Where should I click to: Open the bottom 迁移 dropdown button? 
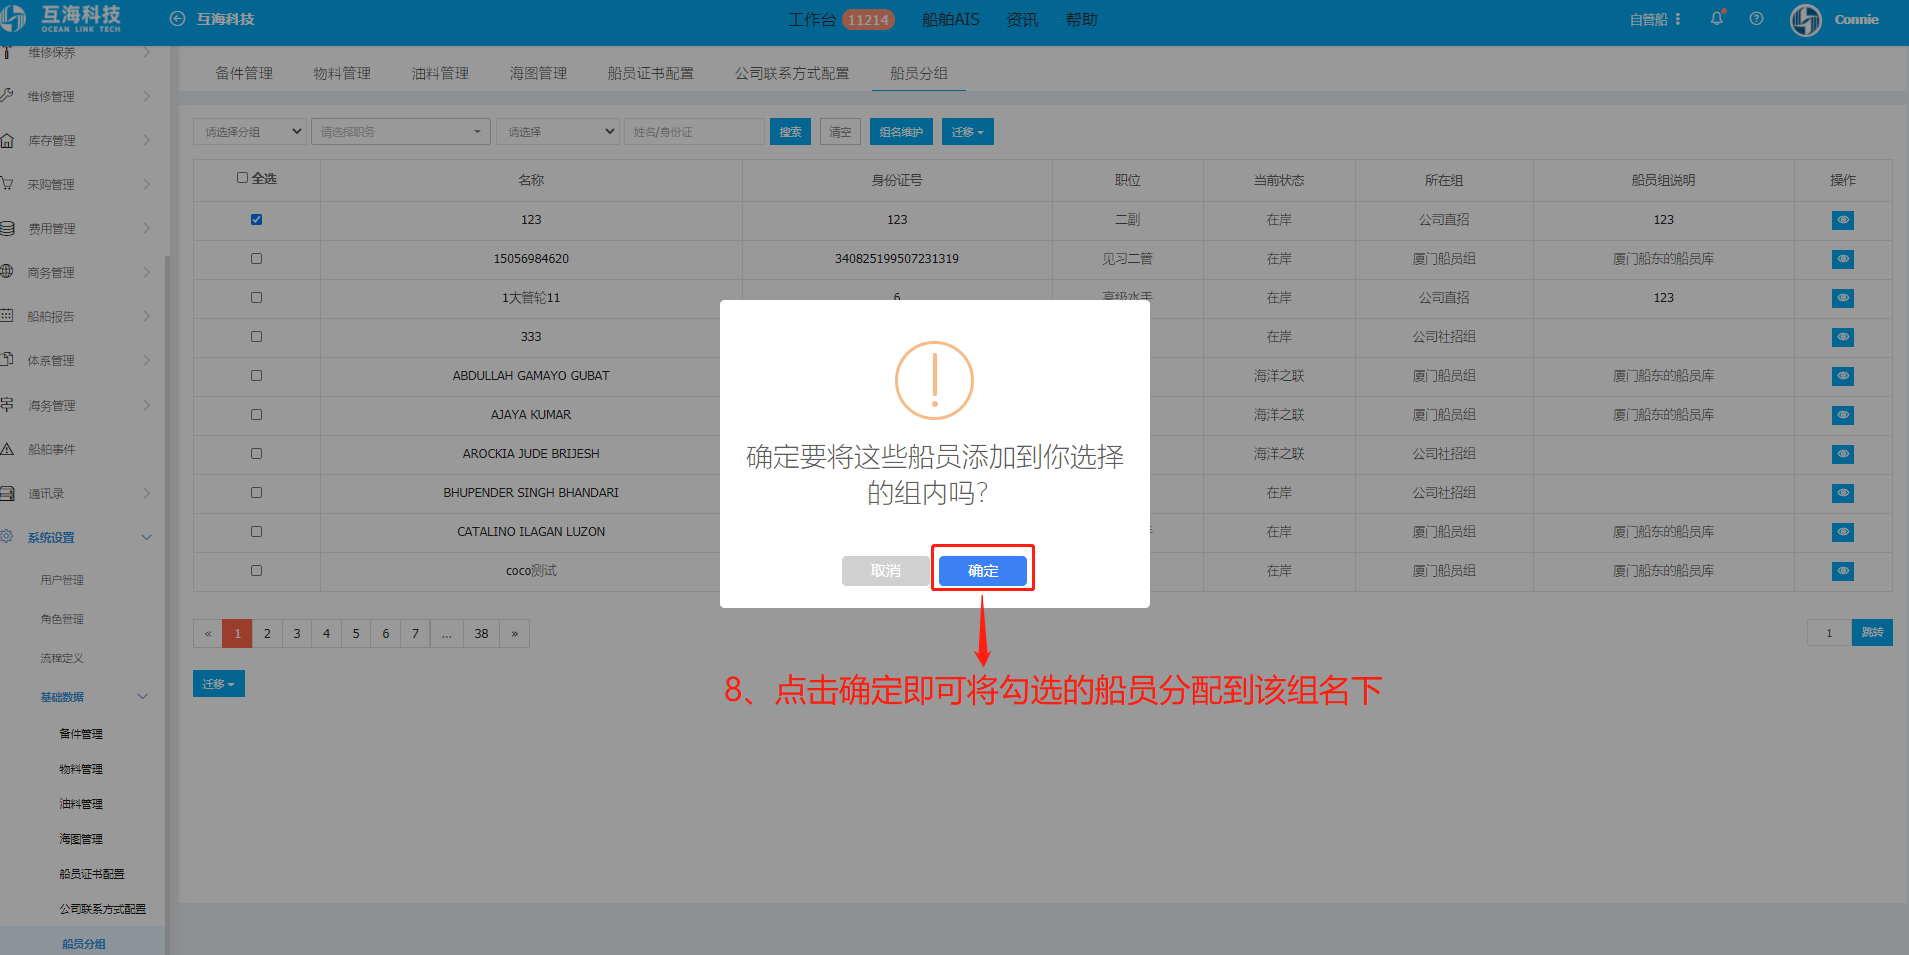(x=218, y=684)
